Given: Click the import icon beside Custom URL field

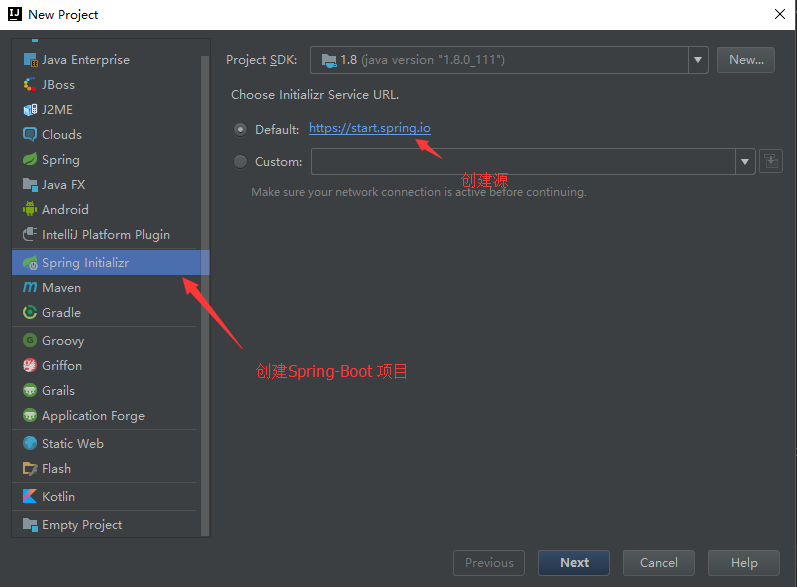Looking at the screenshot, I should point(771,162).
